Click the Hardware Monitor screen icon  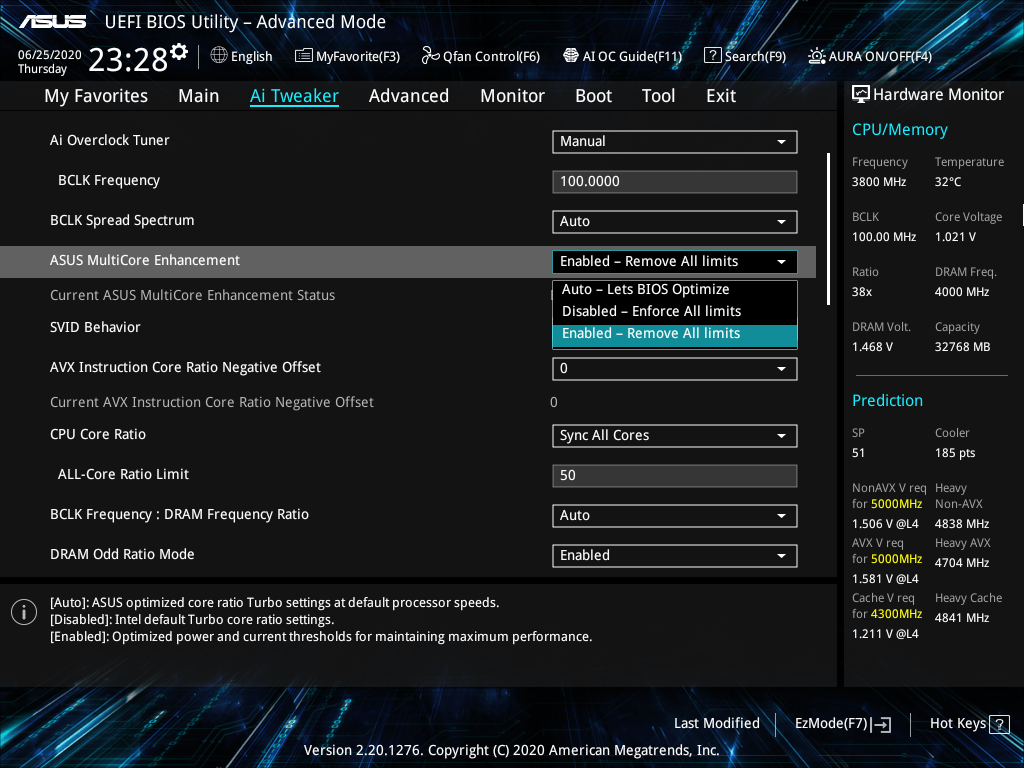861,94
